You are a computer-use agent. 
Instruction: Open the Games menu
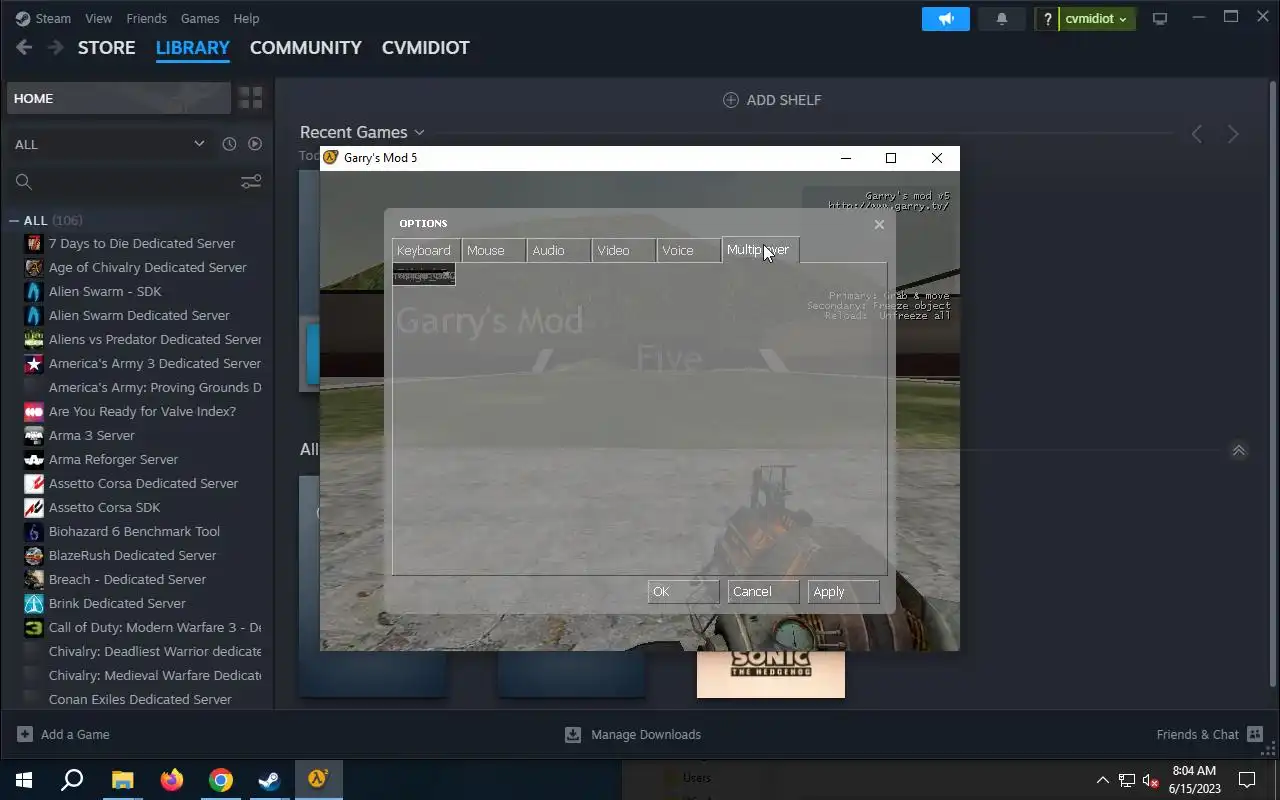click(200, 18)
